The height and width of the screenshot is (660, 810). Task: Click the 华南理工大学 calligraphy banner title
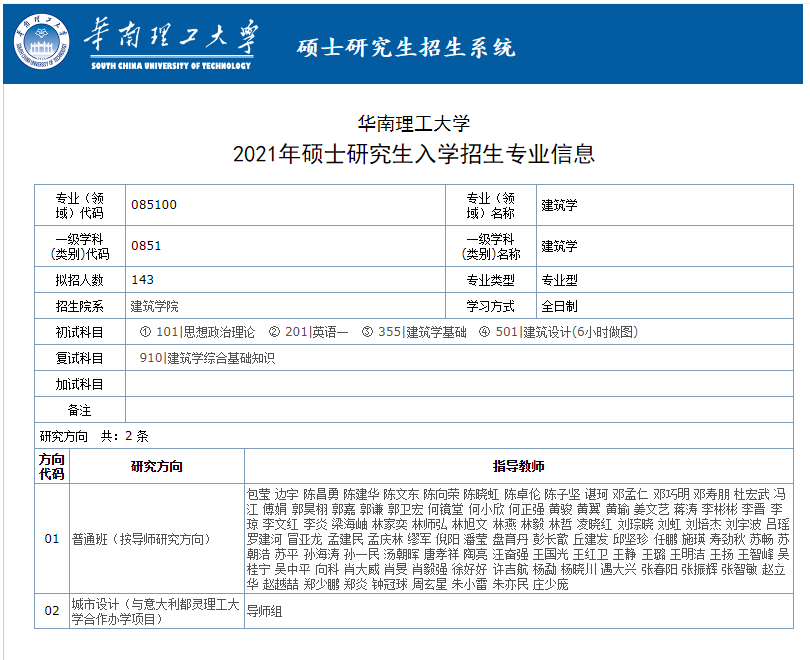pyautogui.click(x=171, y=37)
